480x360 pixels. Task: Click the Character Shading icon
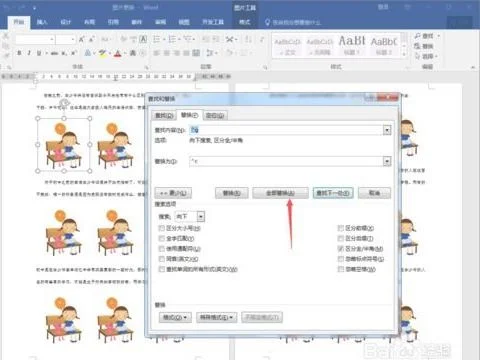133,53
